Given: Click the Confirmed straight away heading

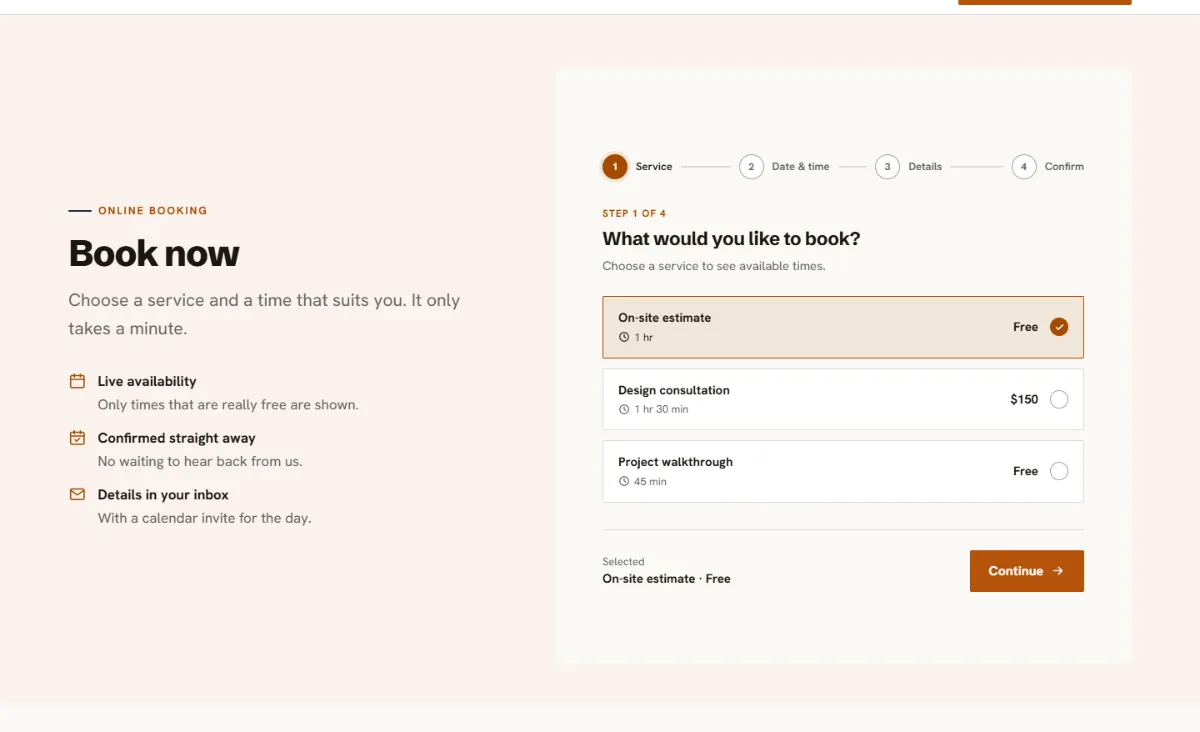Looking at the screenshot, I should point(176,438).
